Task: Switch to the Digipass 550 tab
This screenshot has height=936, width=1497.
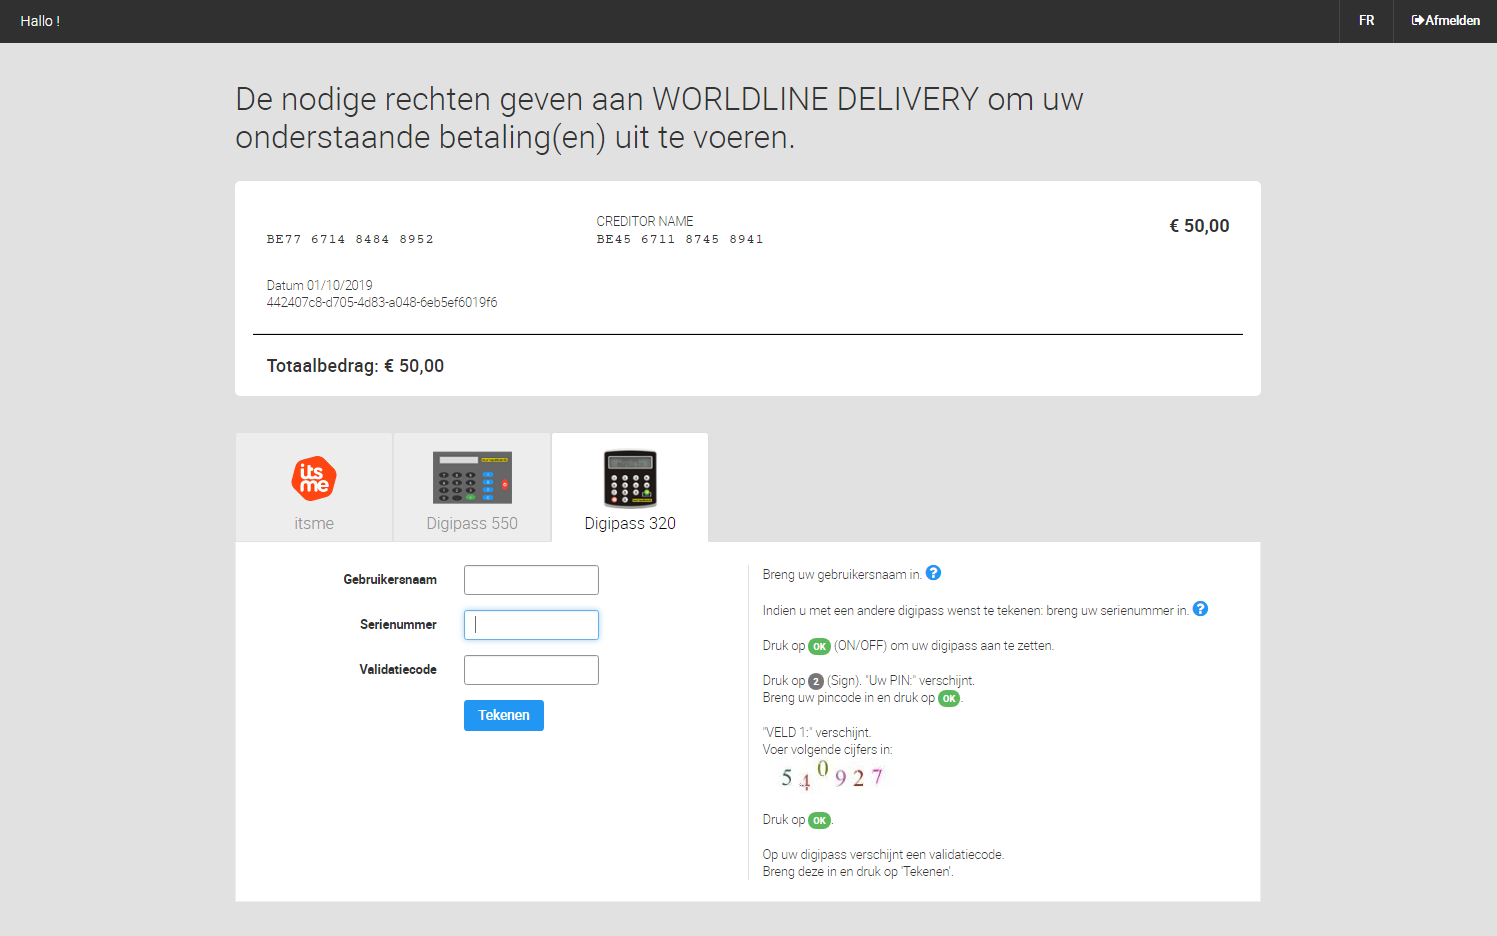Action: coord(472,488)
